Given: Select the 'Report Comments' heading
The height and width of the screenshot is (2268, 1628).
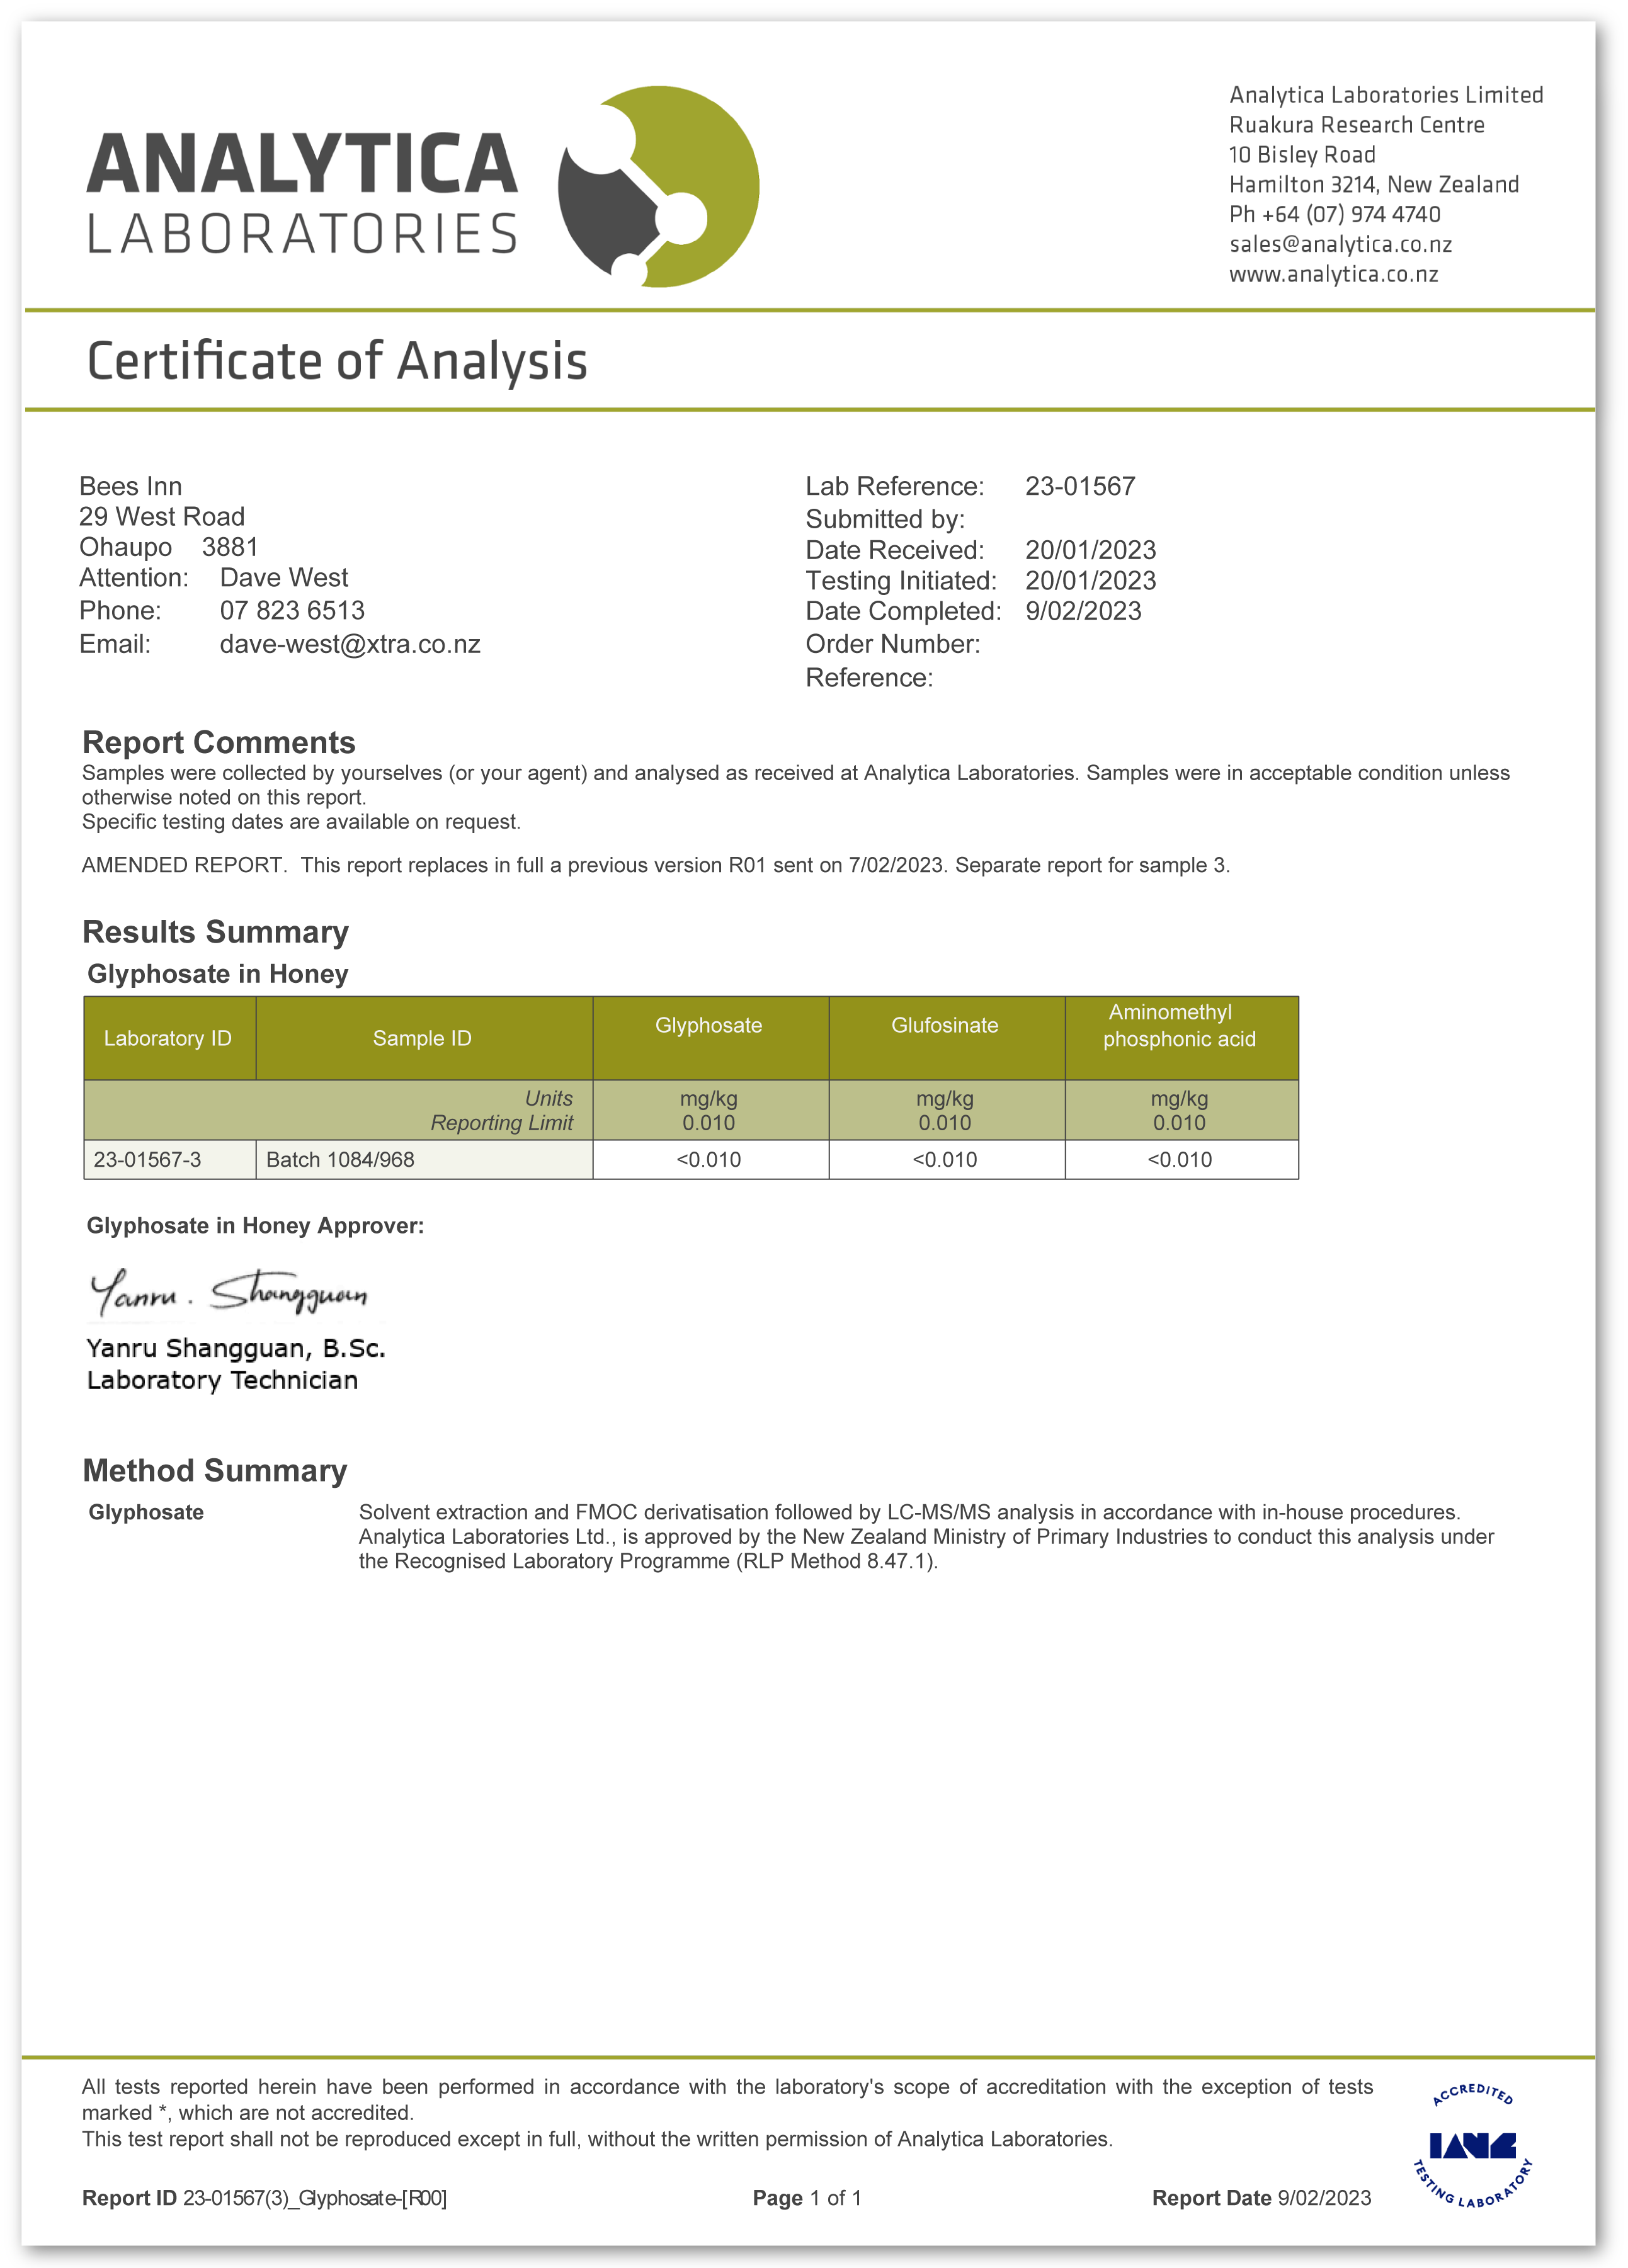Looking at the screenshot, I should (x=219, y=743).
